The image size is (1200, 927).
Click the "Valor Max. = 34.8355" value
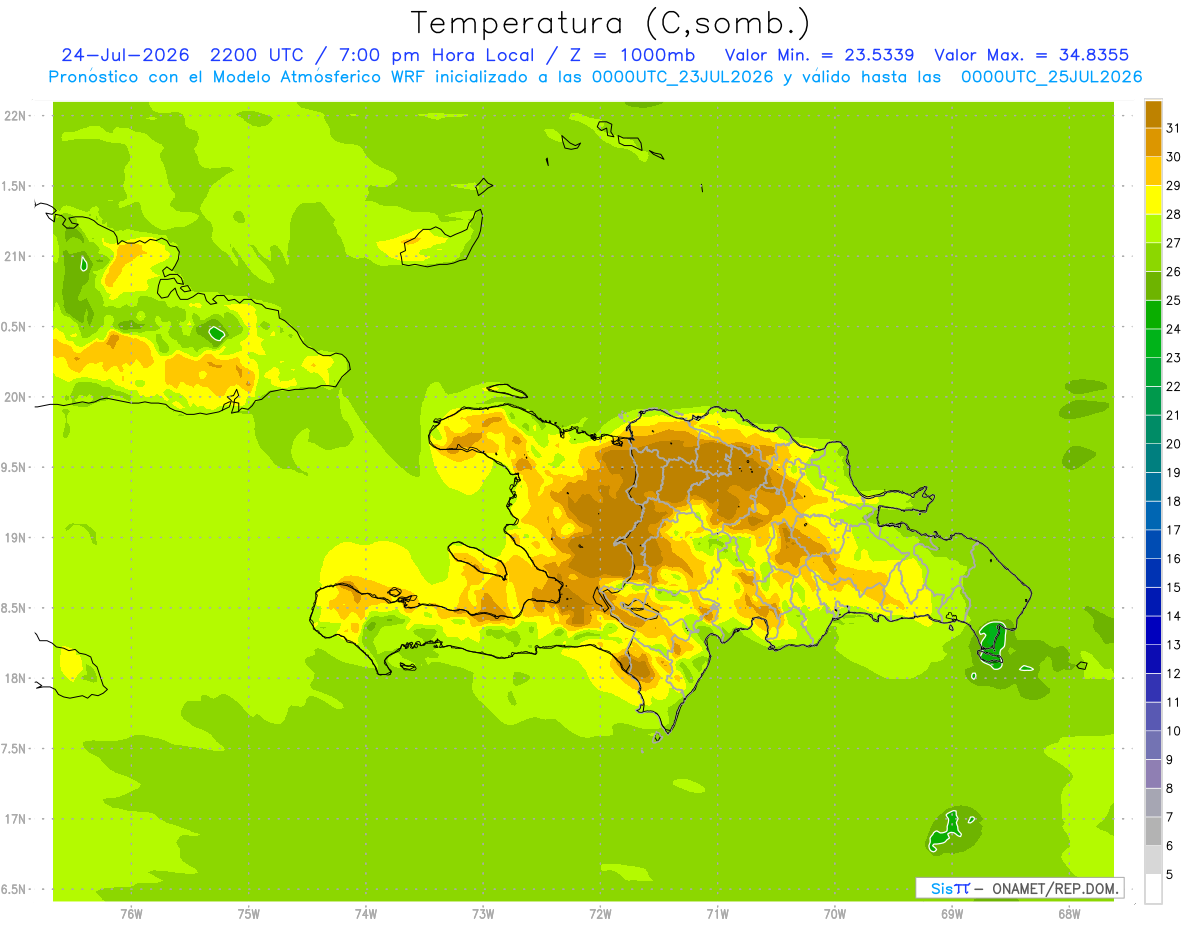1032,55
